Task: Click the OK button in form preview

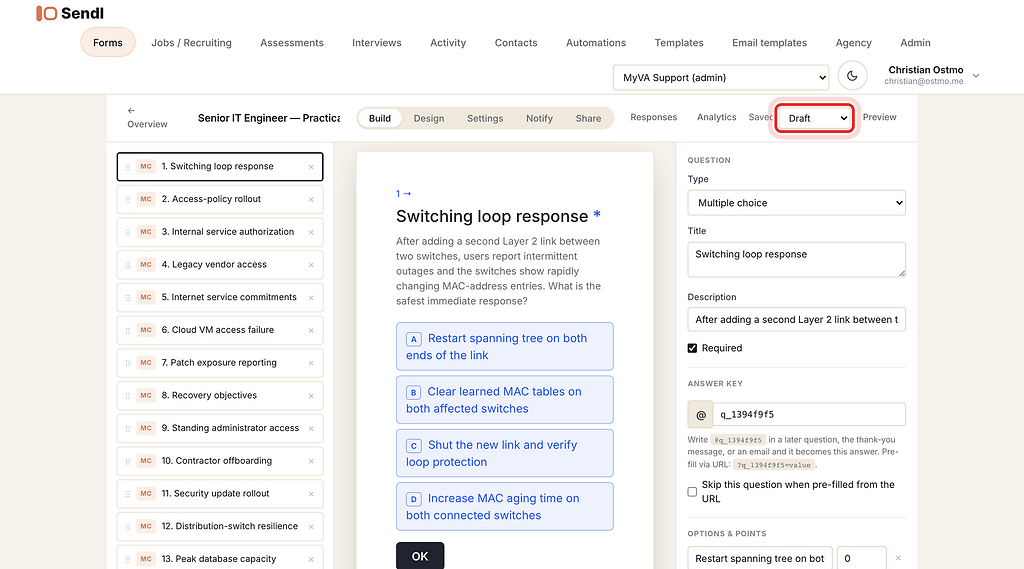Action: tap(420, 556)
